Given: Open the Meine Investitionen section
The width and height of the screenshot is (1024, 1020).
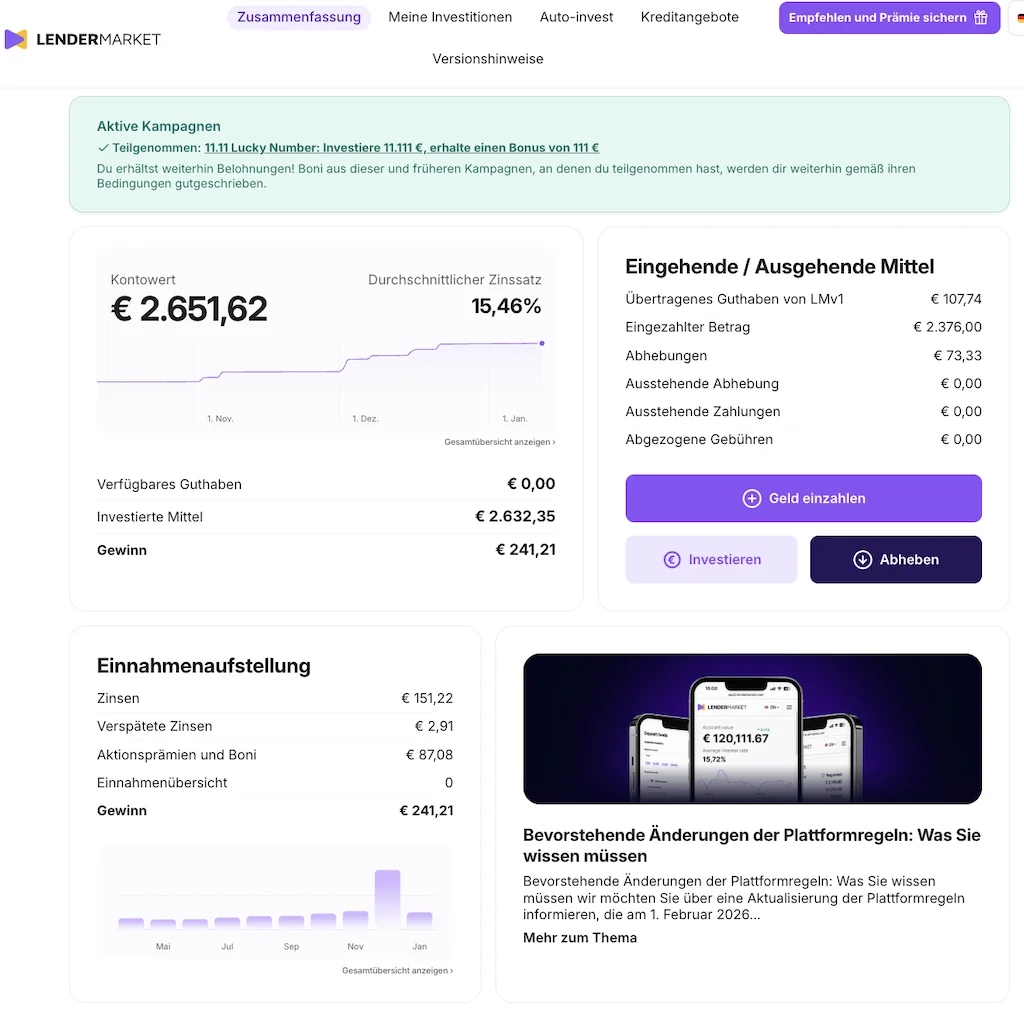Looking at the screenshot, I should coord(450,17).
